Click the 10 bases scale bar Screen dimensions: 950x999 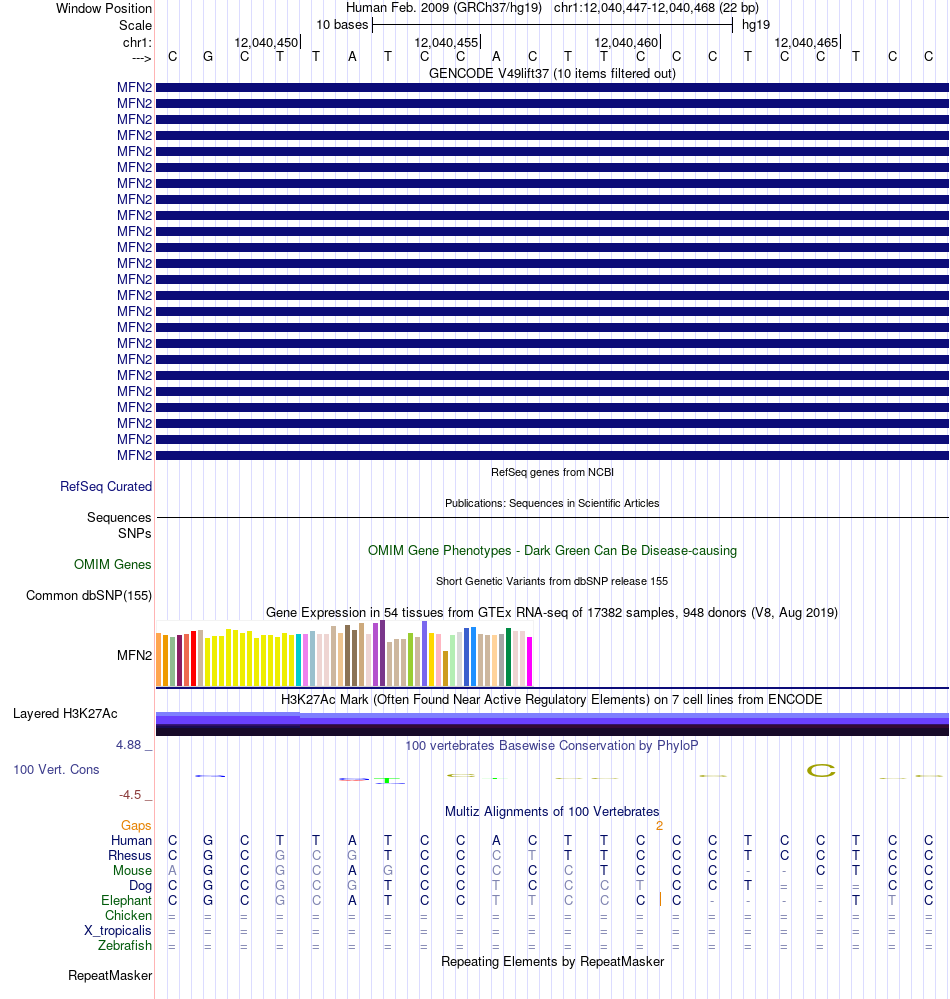coord(552,25)
